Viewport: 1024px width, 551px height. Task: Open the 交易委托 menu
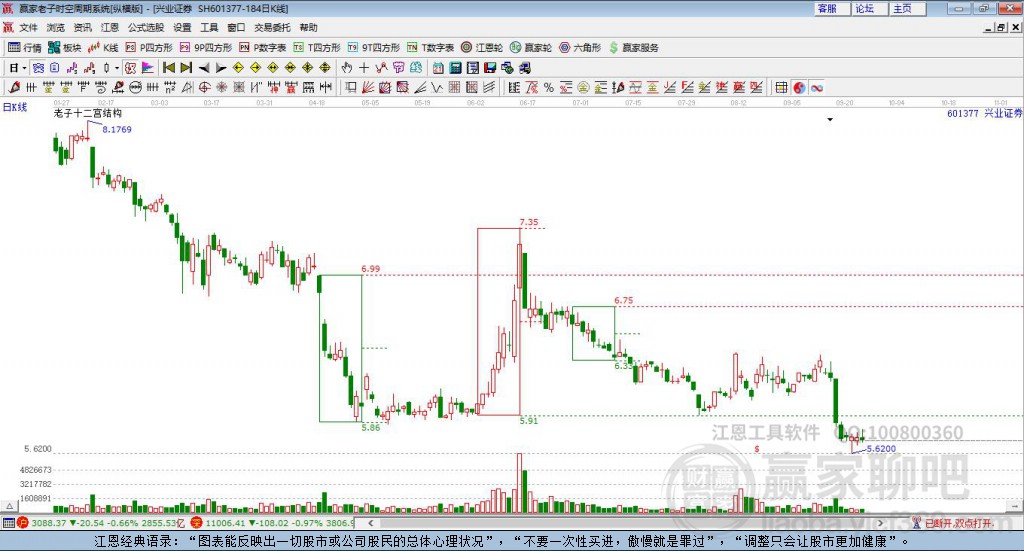click(272, 27)
